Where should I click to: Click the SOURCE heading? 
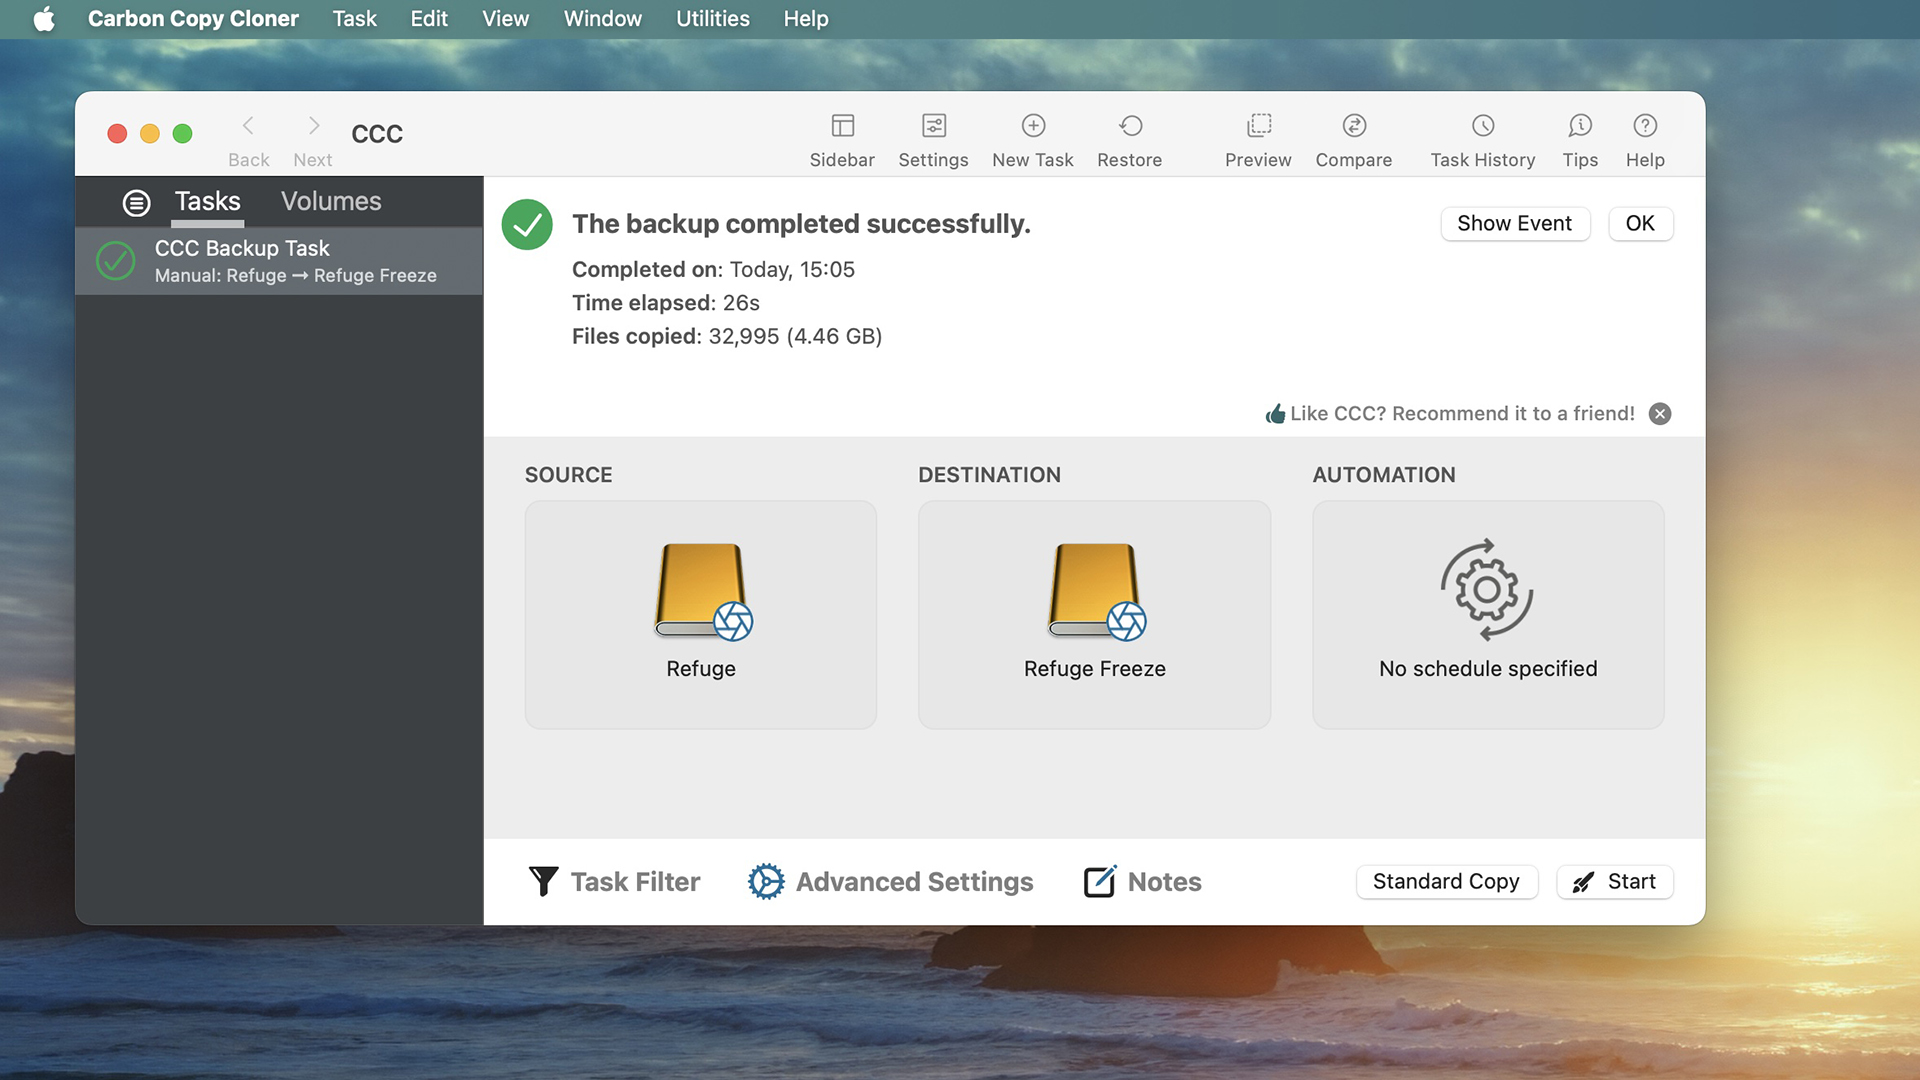click(x=568, y=475)
